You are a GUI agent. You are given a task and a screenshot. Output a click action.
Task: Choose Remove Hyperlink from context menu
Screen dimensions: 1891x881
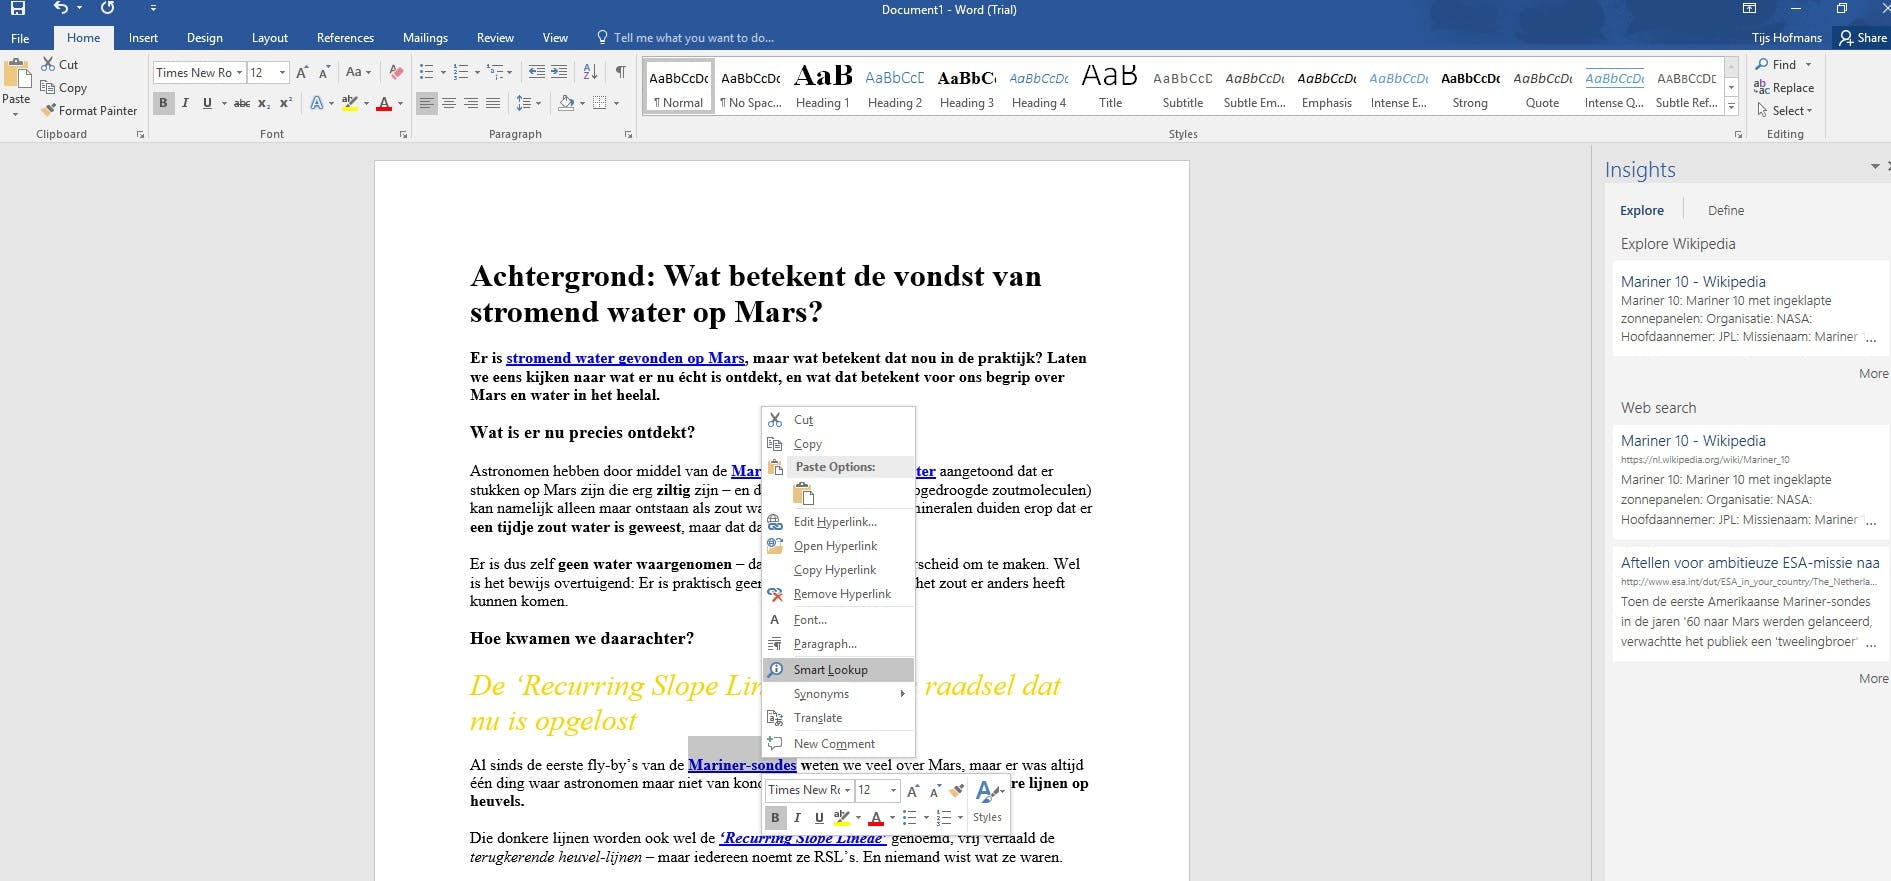[x=841, y=594]
